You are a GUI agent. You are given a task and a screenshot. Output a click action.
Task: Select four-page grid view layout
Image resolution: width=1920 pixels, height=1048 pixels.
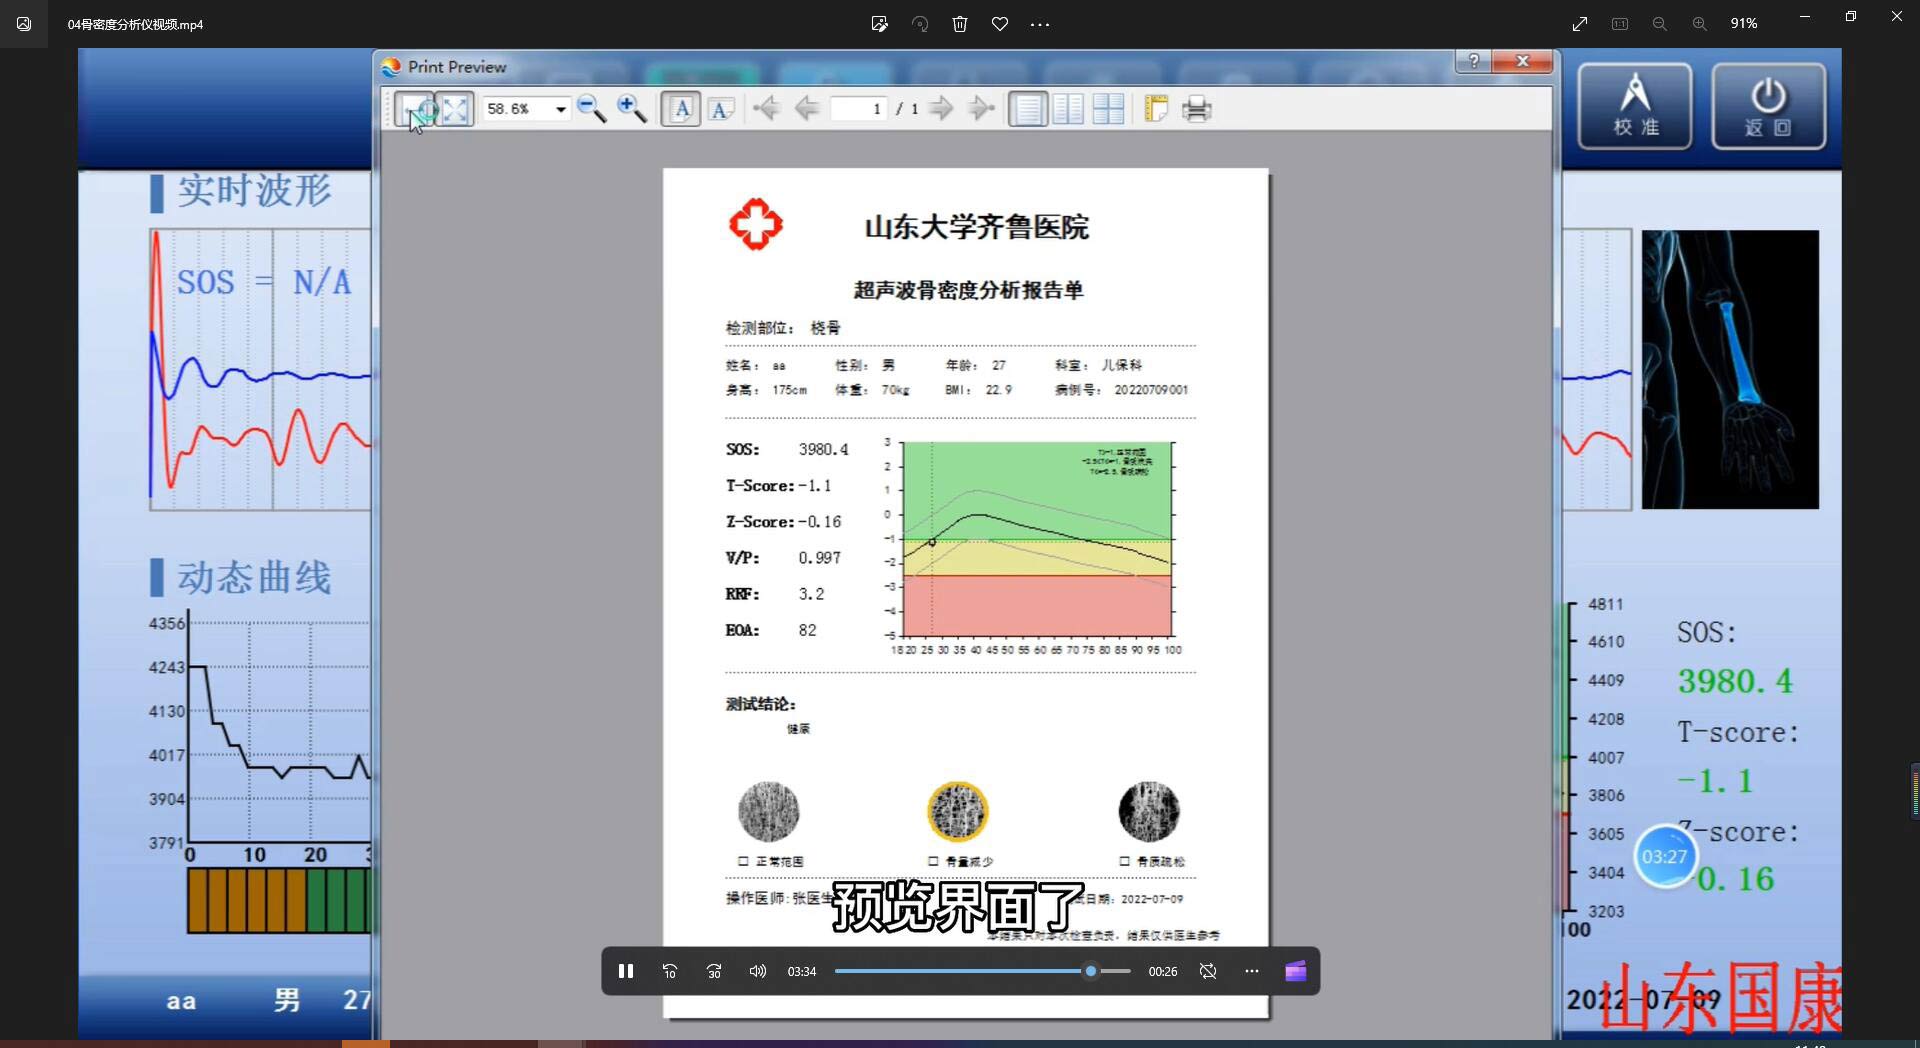[1108, 109]
